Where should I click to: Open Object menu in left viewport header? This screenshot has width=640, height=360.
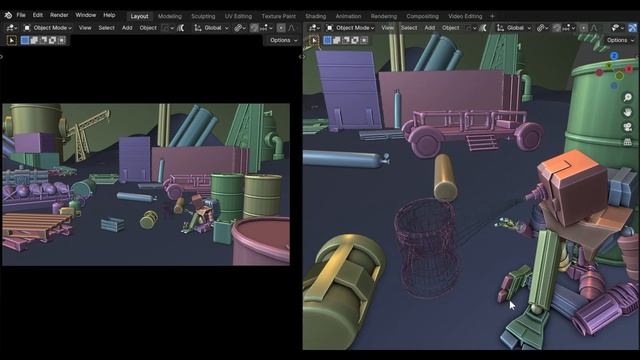pos(148,28)
